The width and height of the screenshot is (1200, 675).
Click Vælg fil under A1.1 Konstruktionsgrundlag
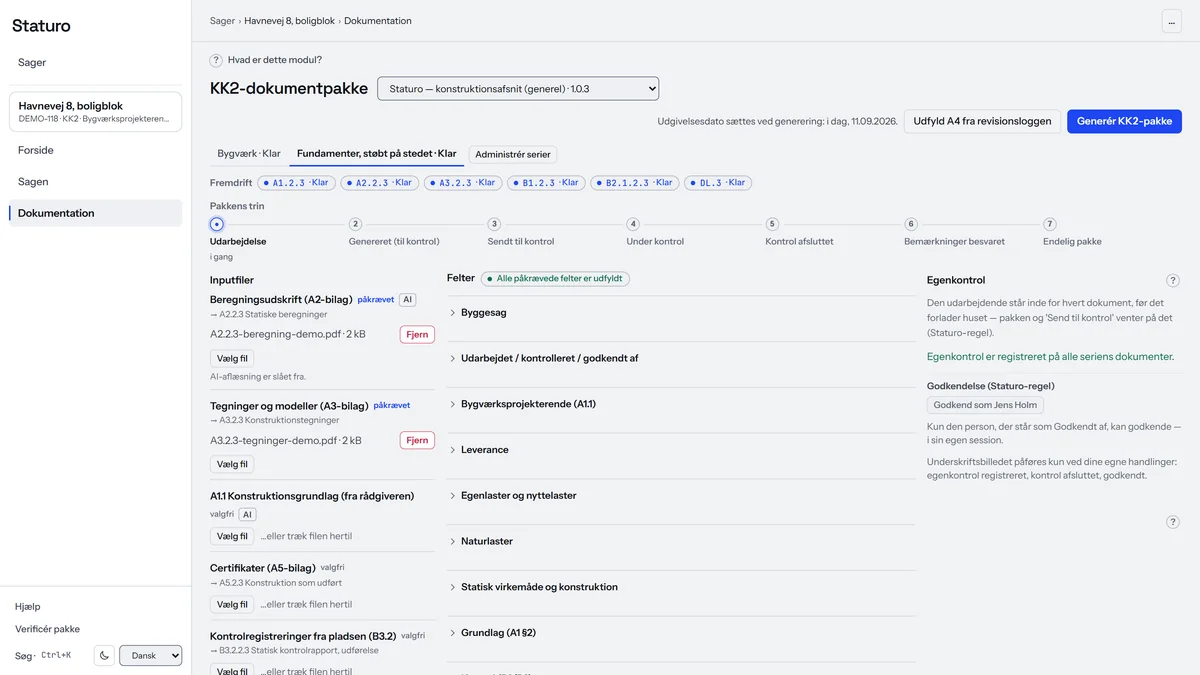click(232, 536)
